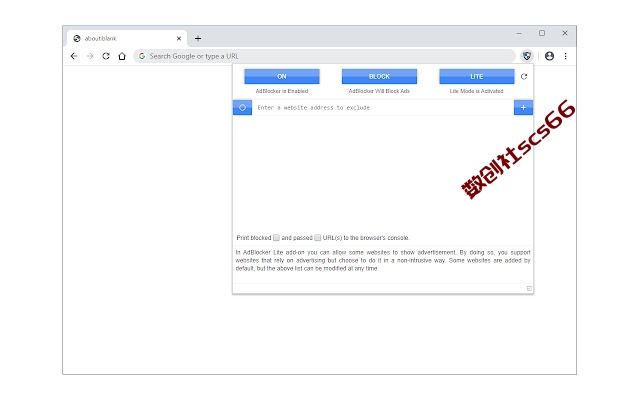640x400 pixels.
Task: Close the about:blank tab
Action: [179, 38]
